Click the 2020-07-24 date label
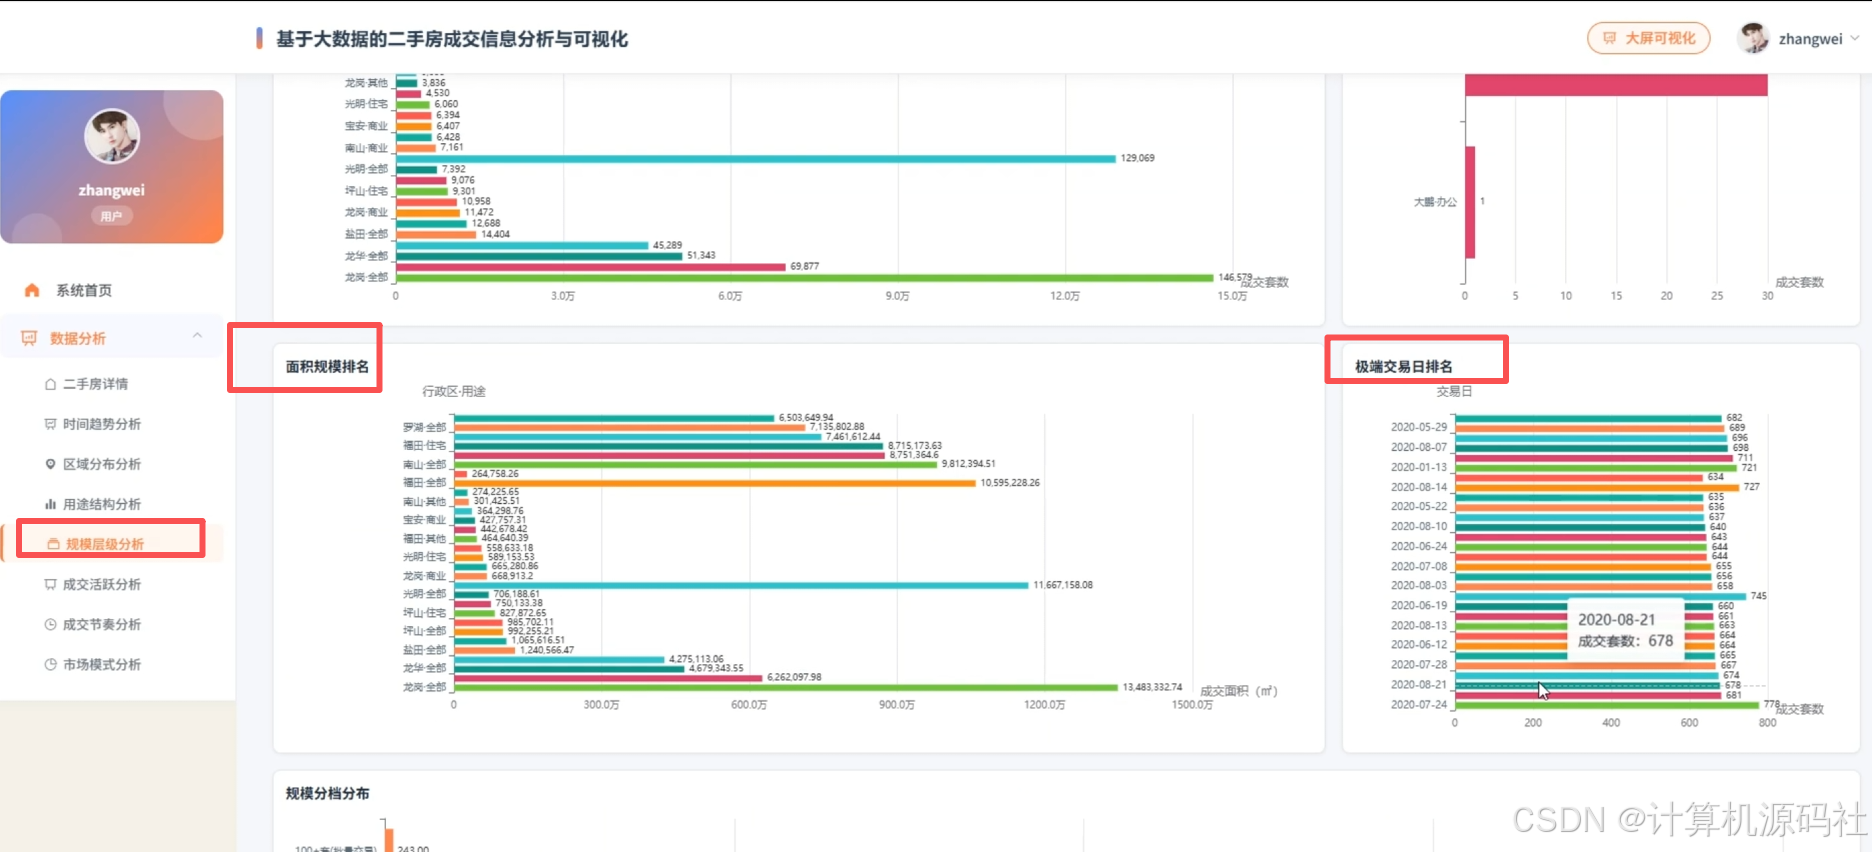The height and width of the screenshot is (852, 1872). [x=1419, y=705]
